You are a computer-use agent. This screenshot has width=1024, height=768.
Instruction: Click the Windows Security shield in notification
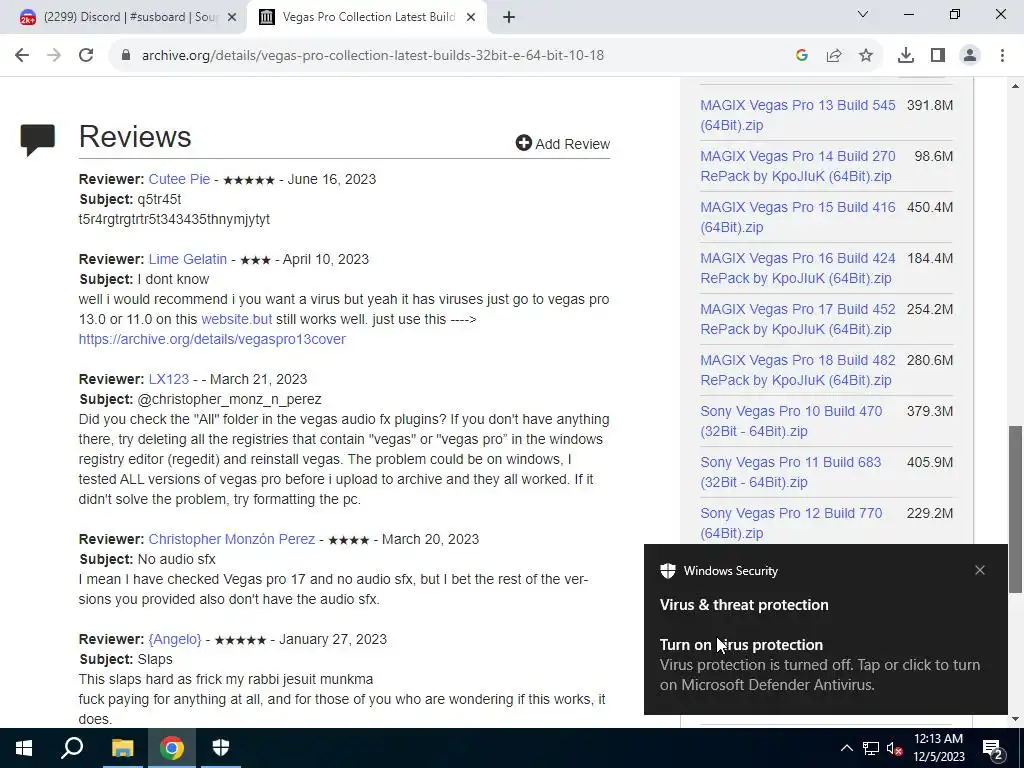668,571
